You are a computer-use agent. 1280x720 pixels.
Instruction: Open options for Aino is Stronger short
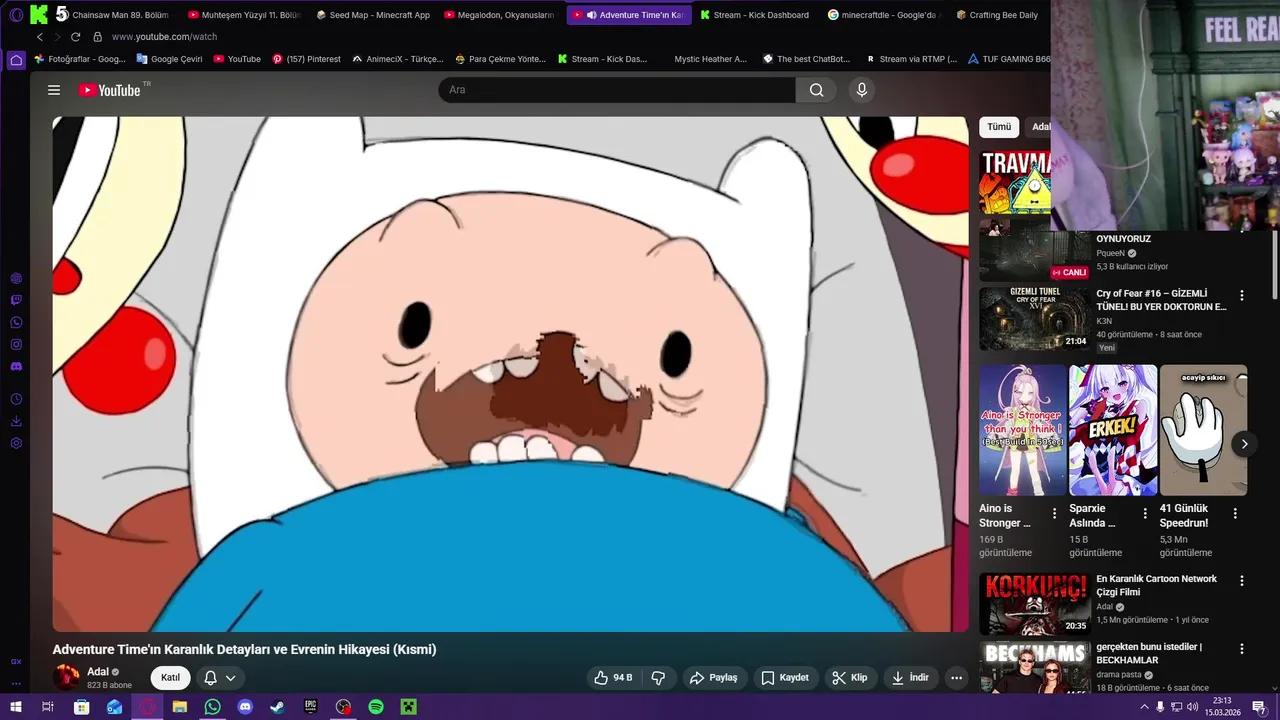(1054, 514)
